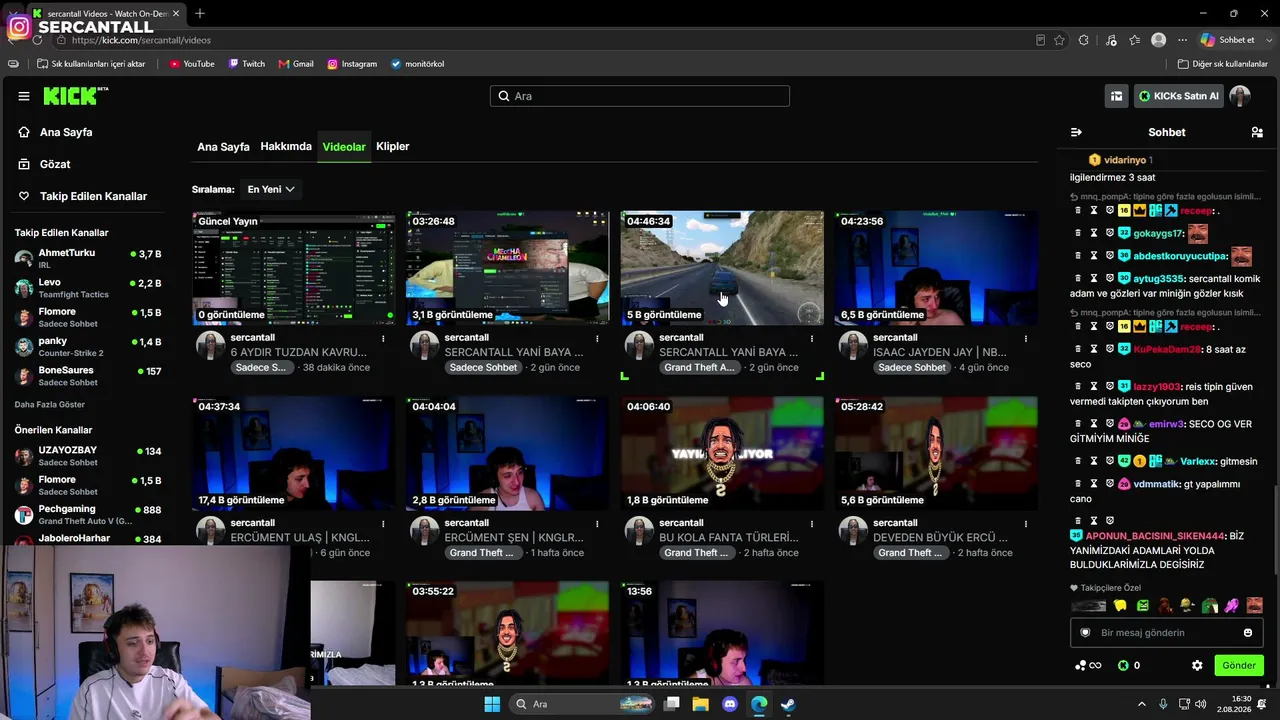Open Steam from the taskbar
Screen dimensions: 1280x720
(x=788, y=704)
